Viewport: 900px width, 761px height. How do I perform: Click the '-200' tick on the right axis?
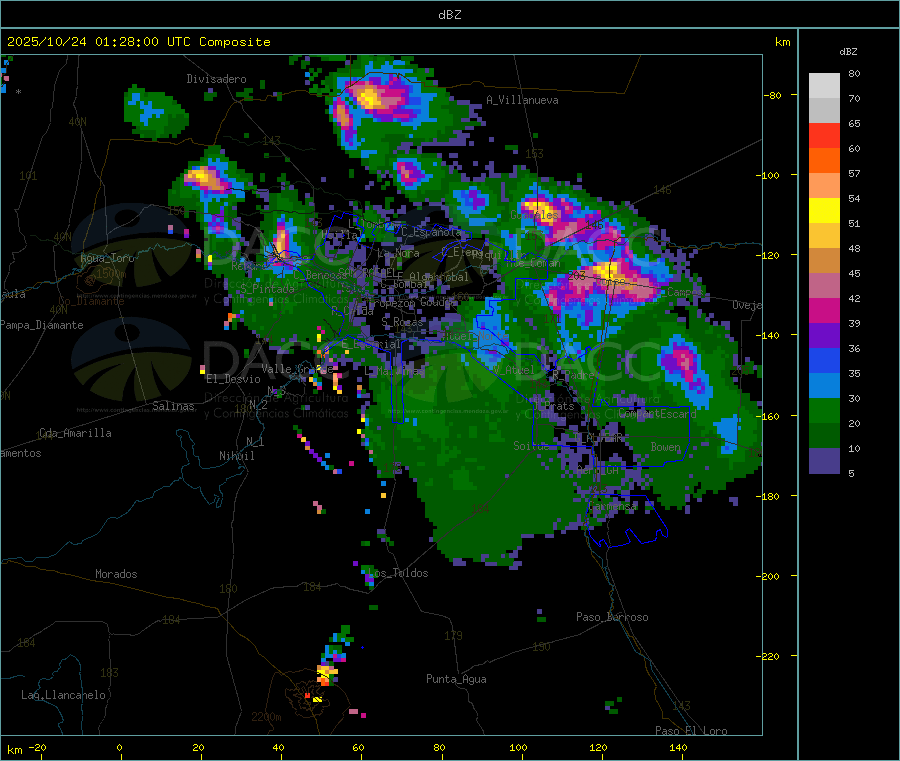[769, 576]
